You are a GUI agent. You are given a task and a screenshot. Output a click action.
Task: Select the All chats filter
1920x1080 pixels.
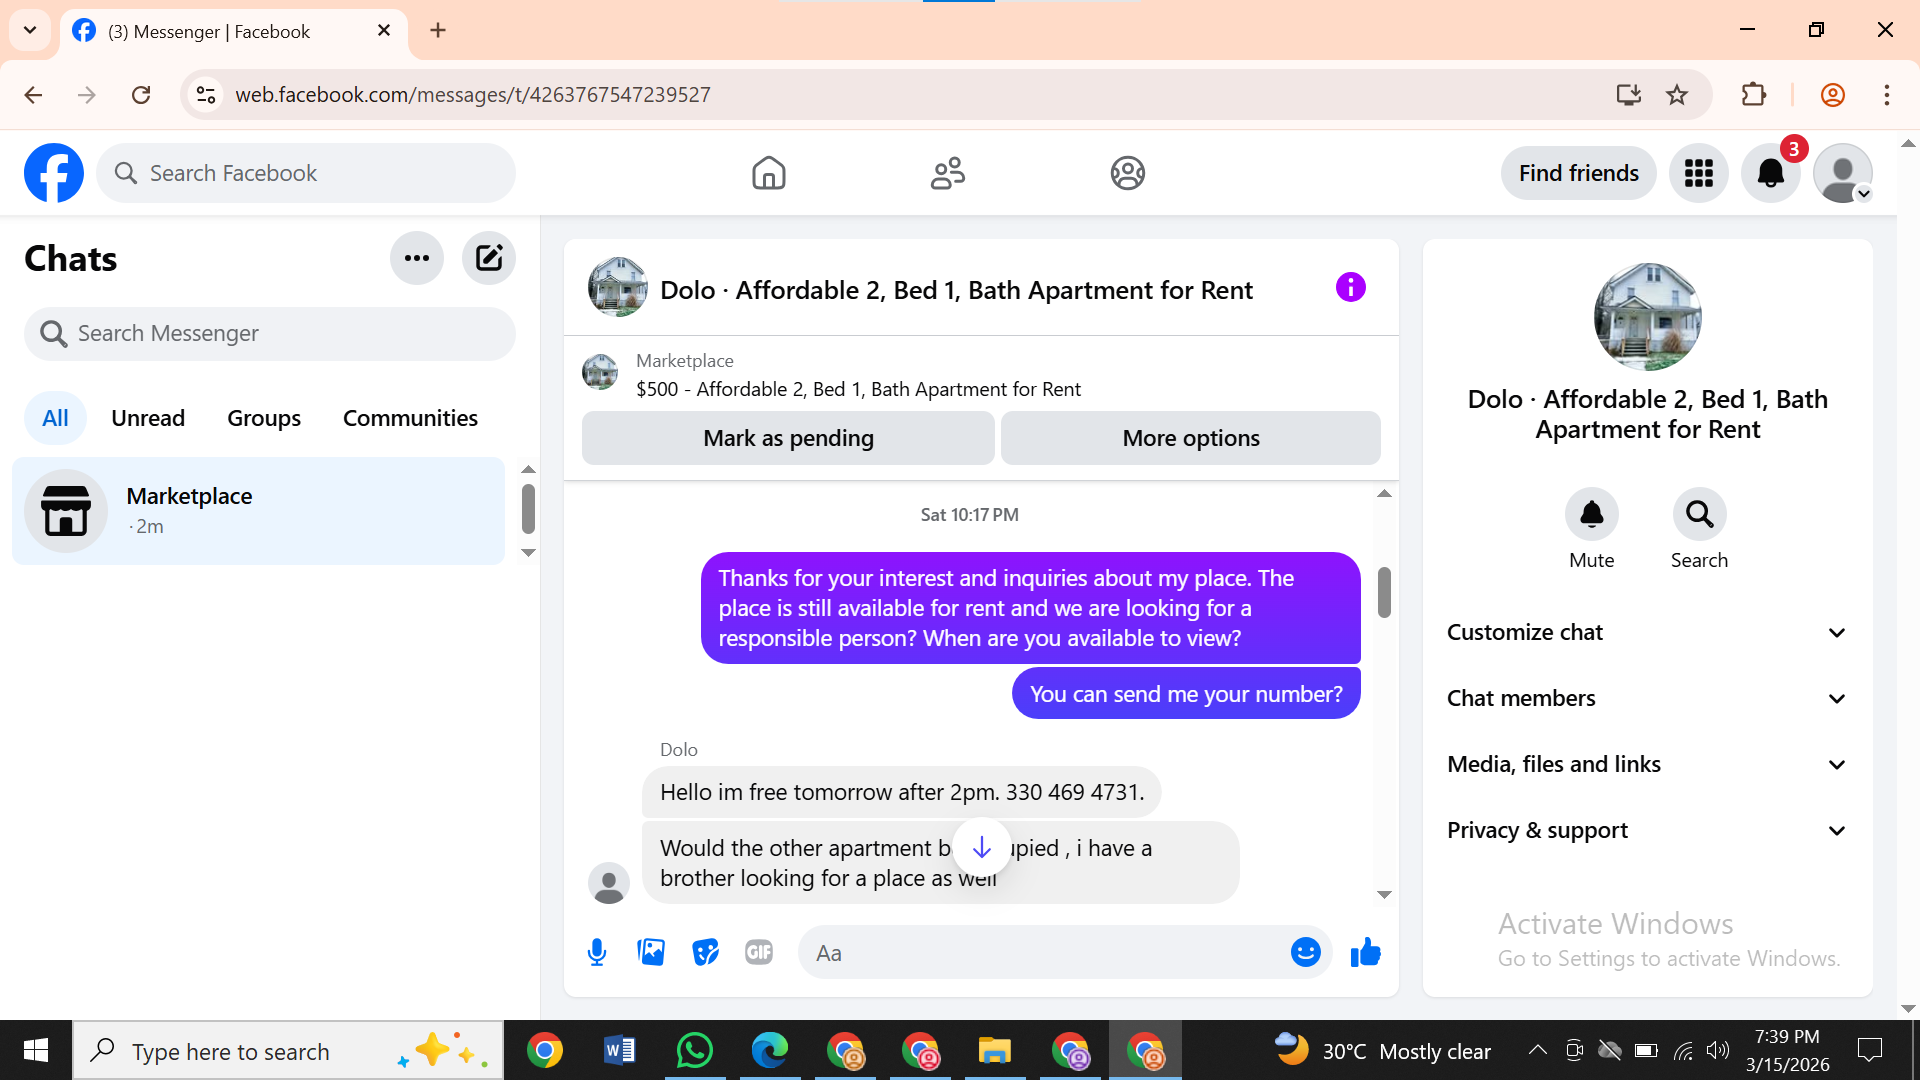(x=55, y=418)
